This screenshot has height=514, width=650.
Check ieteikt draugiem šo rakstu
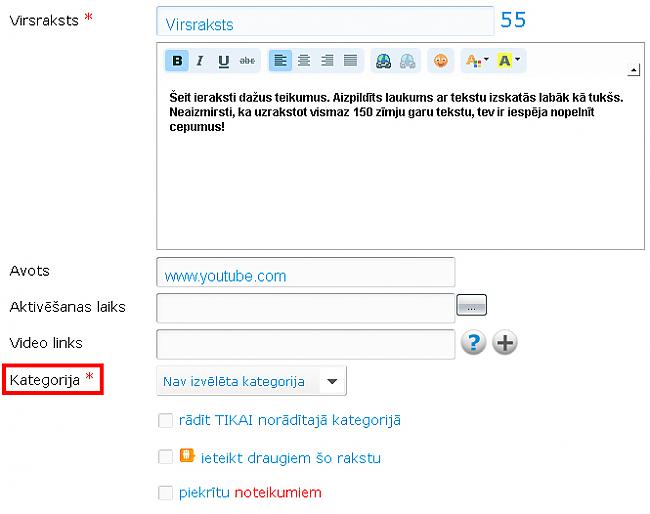coord(165,457)
